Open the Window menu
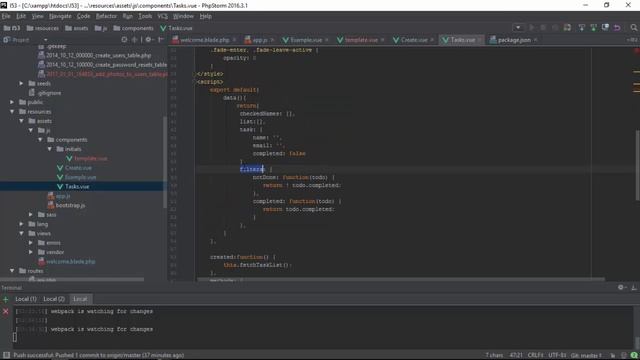The image size is (640, 360). (183, 16)
